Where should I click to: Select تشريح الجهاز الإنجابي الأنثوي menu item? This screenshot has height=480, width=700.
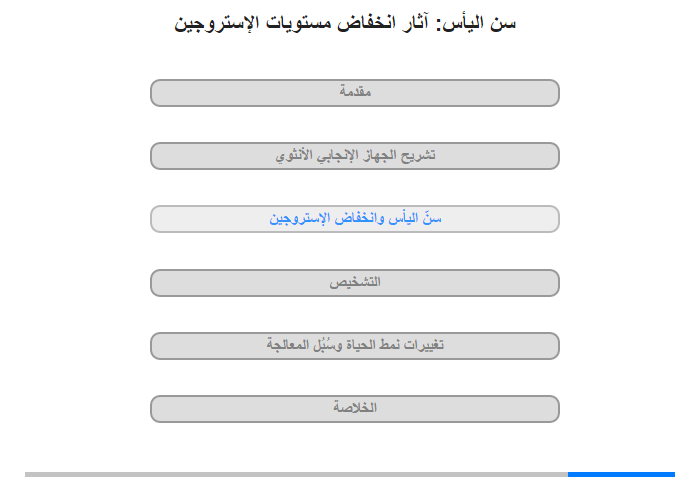pos(355,156)
